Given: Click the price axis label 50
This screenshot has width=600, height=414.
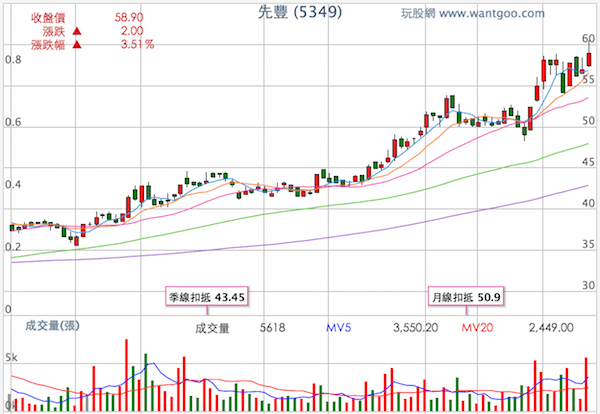Looking at the screenshot, I should pyautogui.click(x=589, y=121).
